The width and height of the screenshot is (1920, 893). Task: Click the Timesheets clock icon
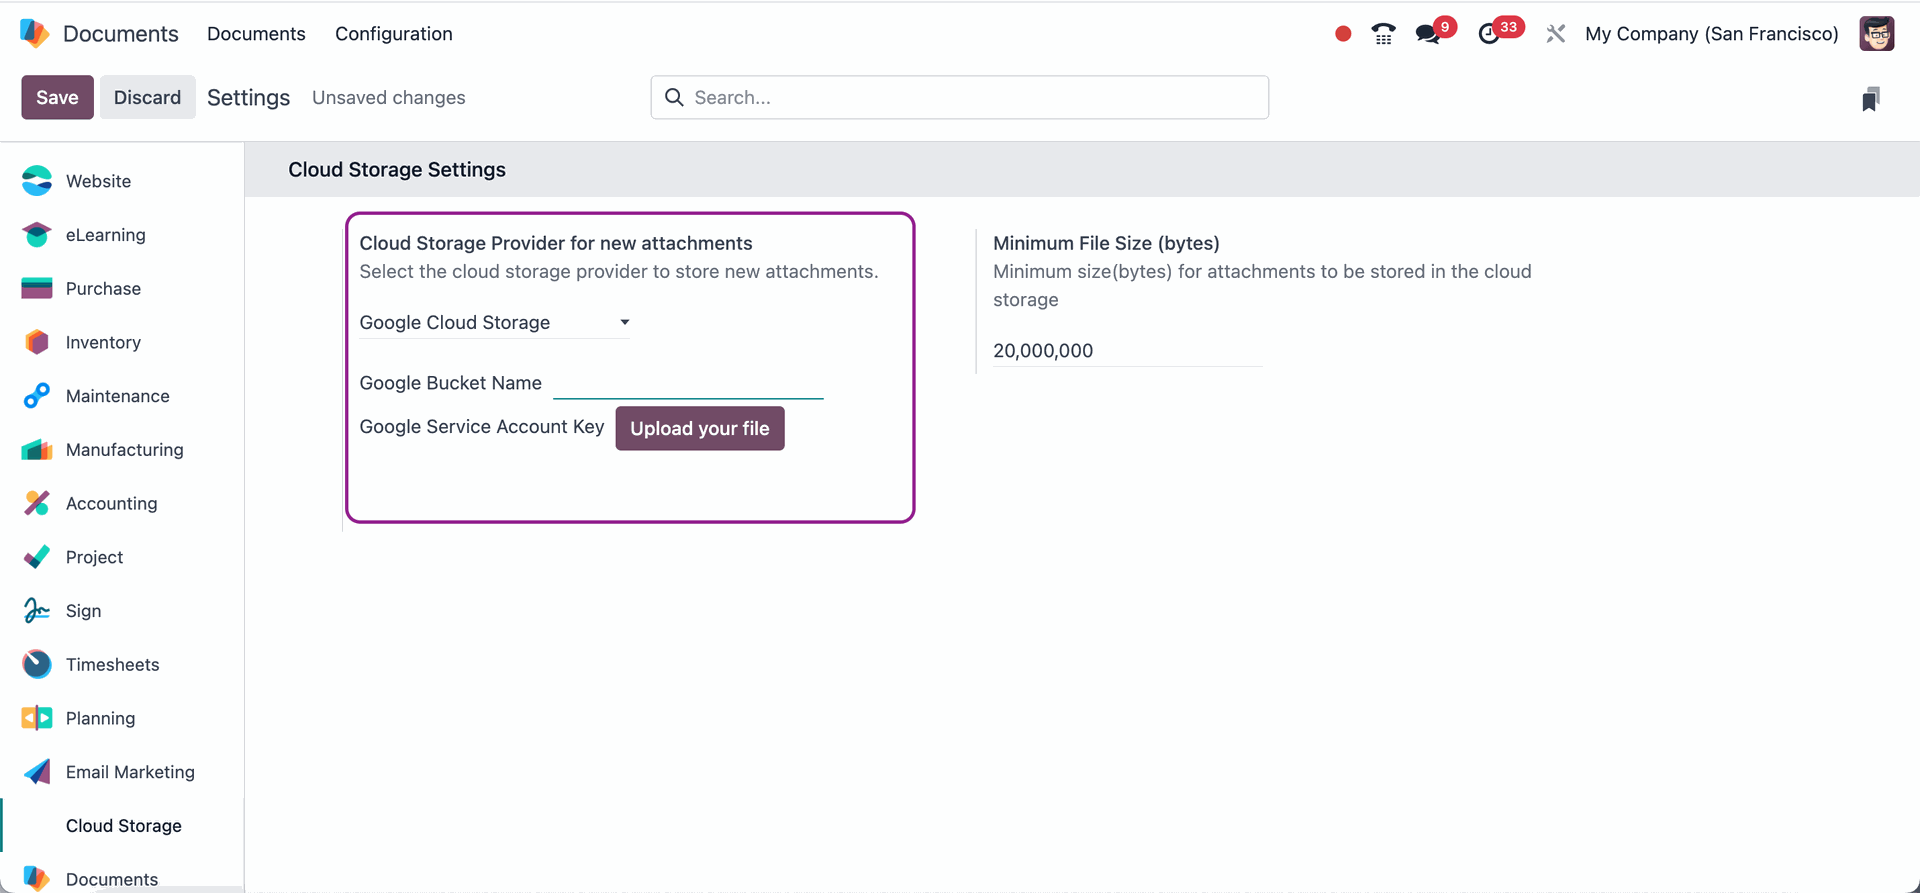(37, 664)
